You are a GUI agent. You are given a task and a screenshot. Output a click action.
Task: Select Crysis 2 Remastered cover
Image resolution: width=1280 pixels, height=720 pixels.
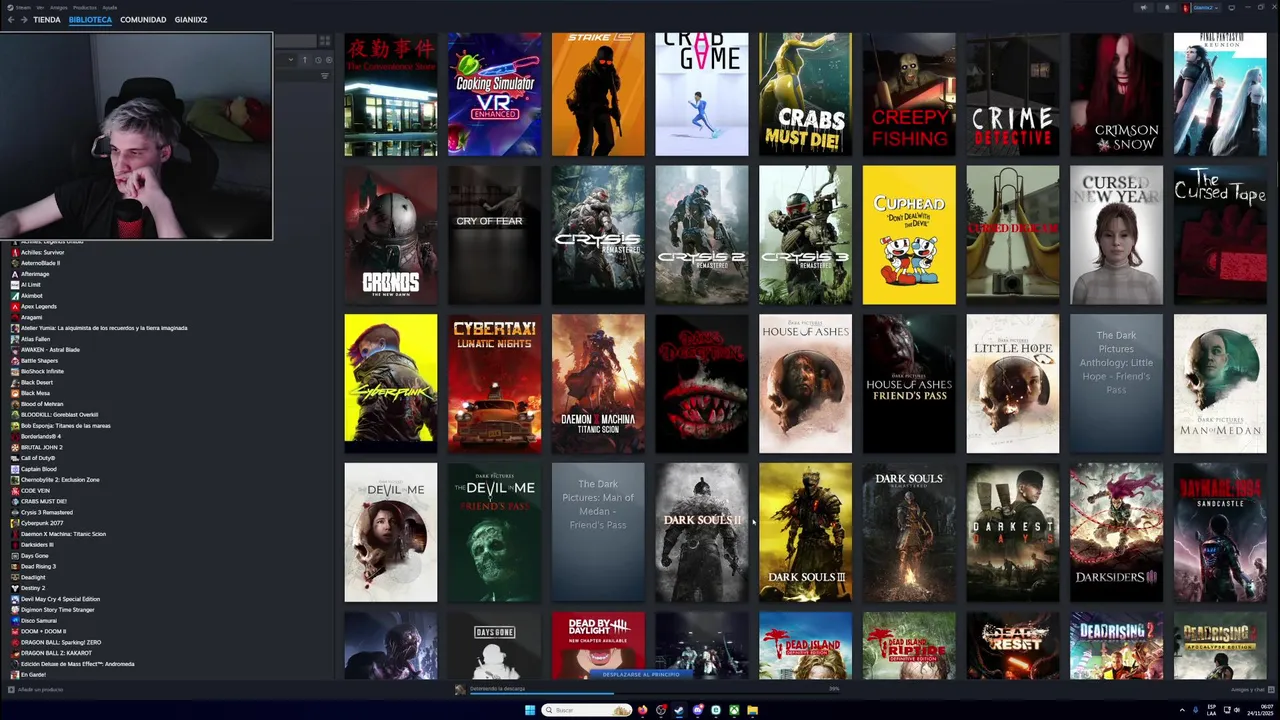tap(701, 235)
